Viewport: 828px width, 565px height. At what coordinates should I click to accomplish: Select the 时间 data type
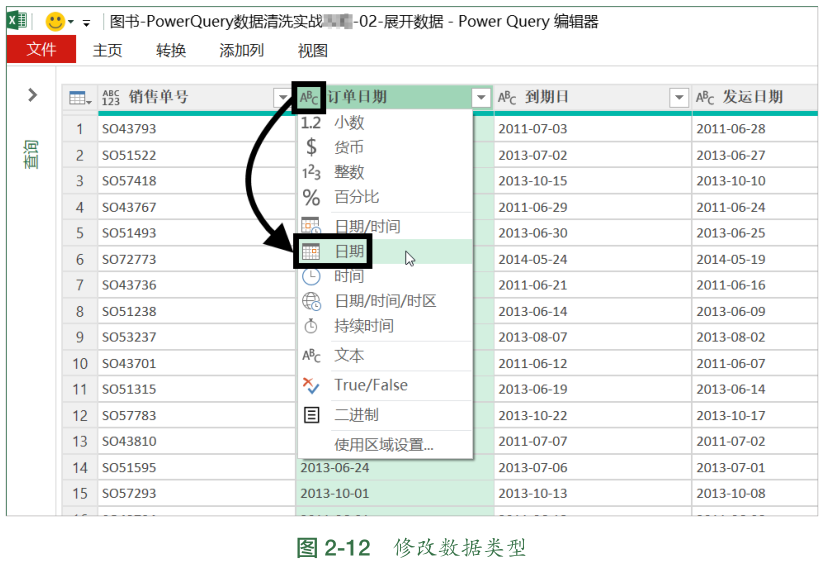385,276
